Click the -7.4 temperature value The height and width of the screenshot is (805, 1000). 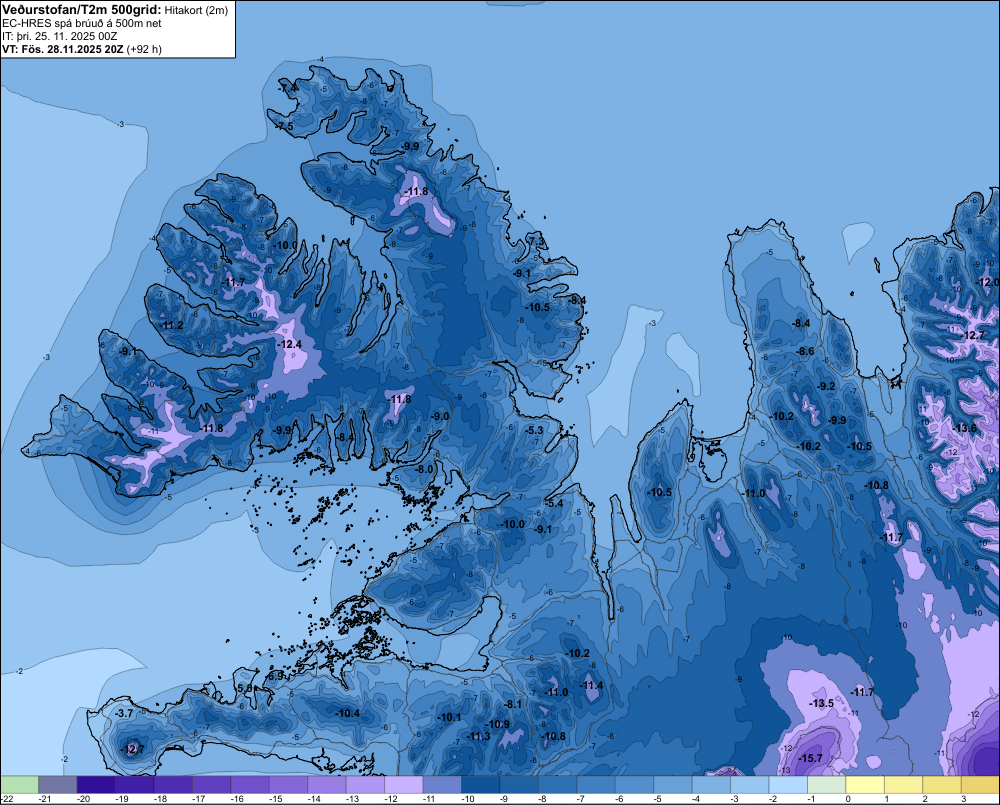click(288, 87)
